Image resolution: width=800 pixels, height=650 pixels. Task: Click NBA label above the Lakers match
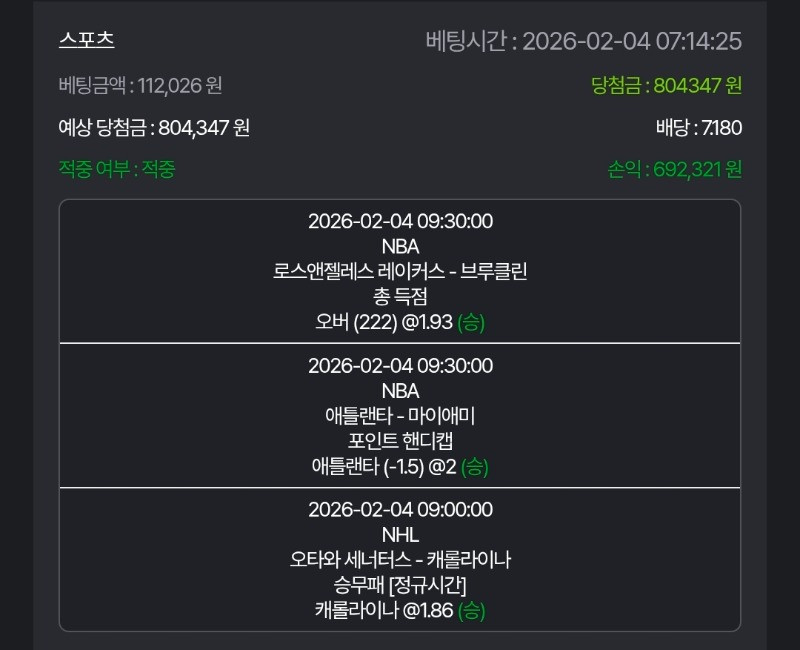pyautogui.click(x=400, y=246)
